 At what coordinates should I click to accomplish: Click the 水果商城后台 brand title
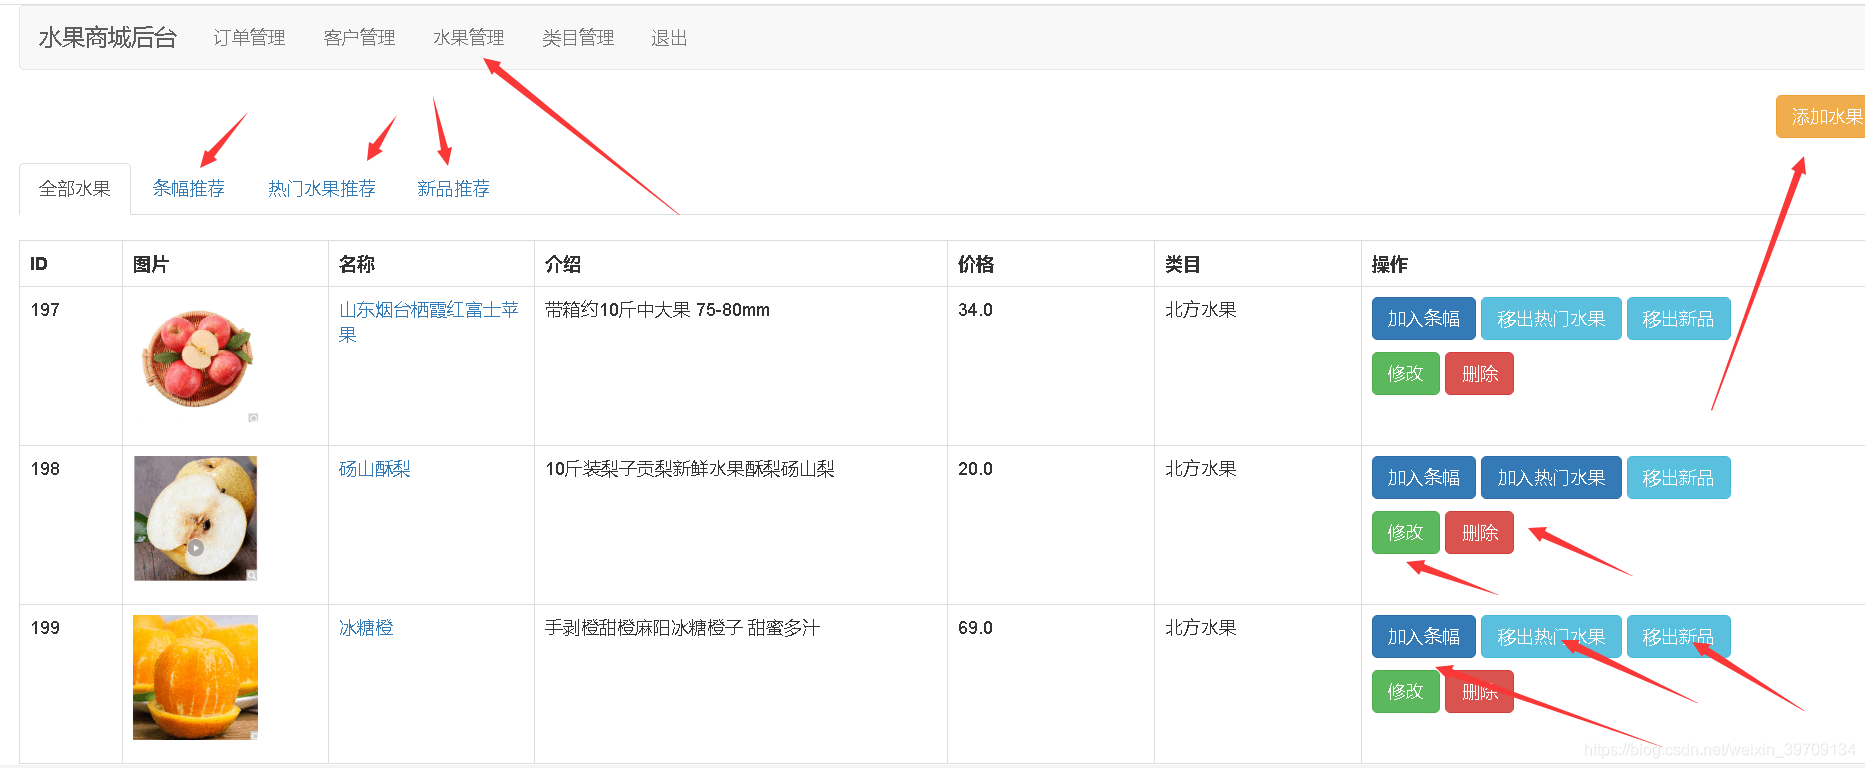click(x=108, y=38)
